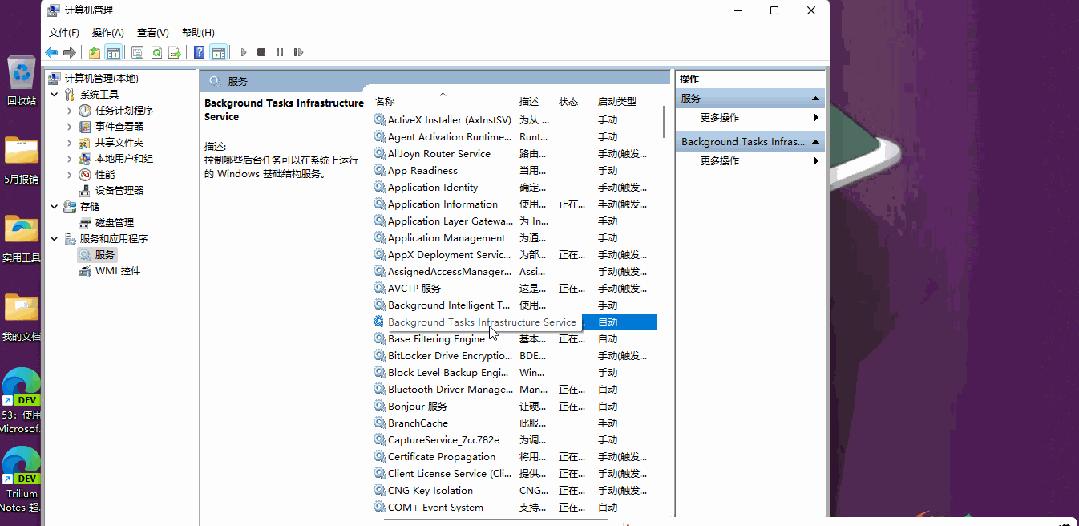Collapse the 系统工具 tree node

(55, 94)
